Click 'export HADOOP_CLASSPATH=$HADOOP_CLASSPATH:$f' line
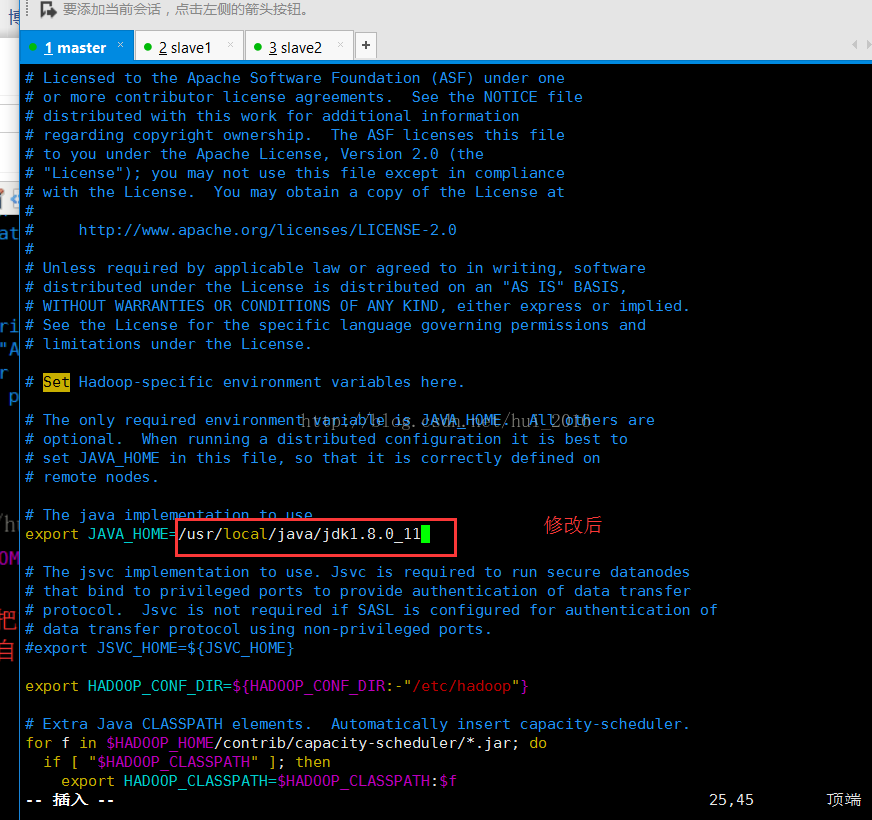The height and width of the screenshot is (820, 872). tap(259, 781)
